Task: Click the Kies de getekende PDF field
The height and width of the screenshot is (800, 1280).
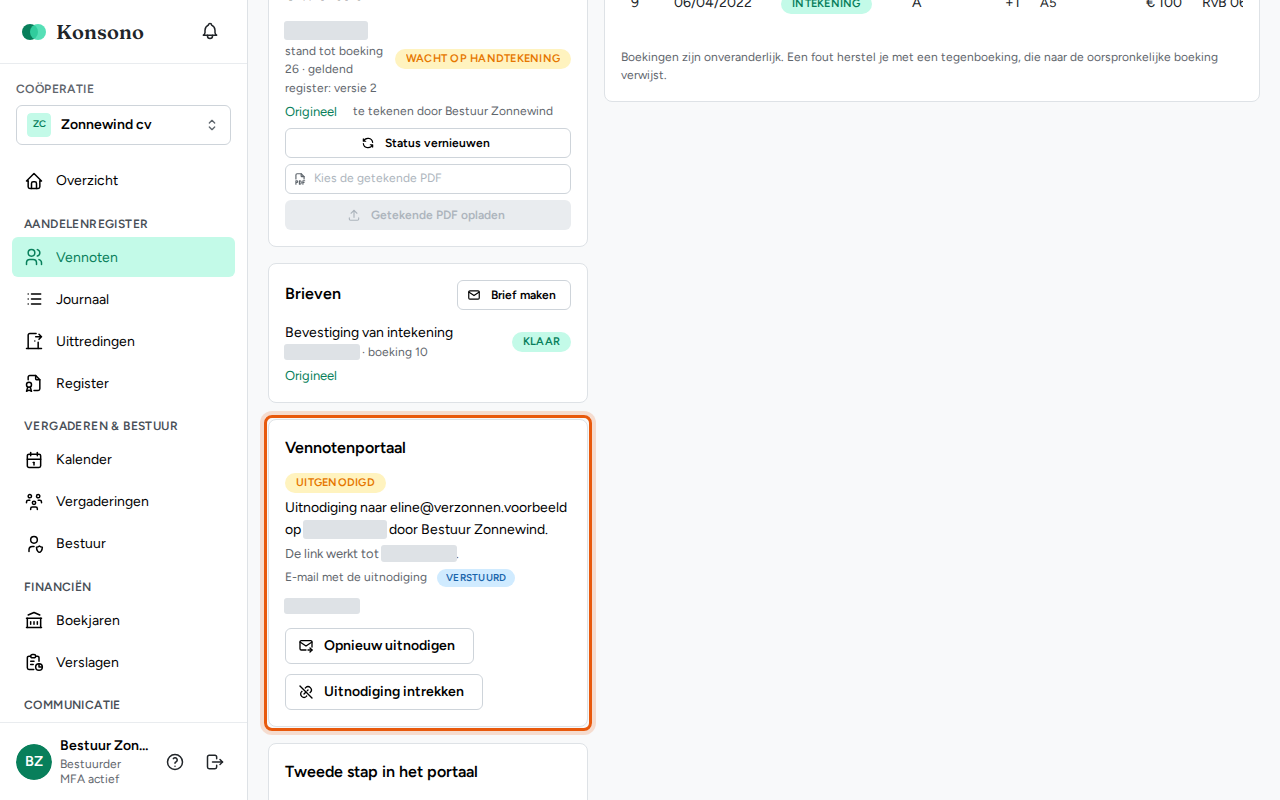Action: (428, 179)
